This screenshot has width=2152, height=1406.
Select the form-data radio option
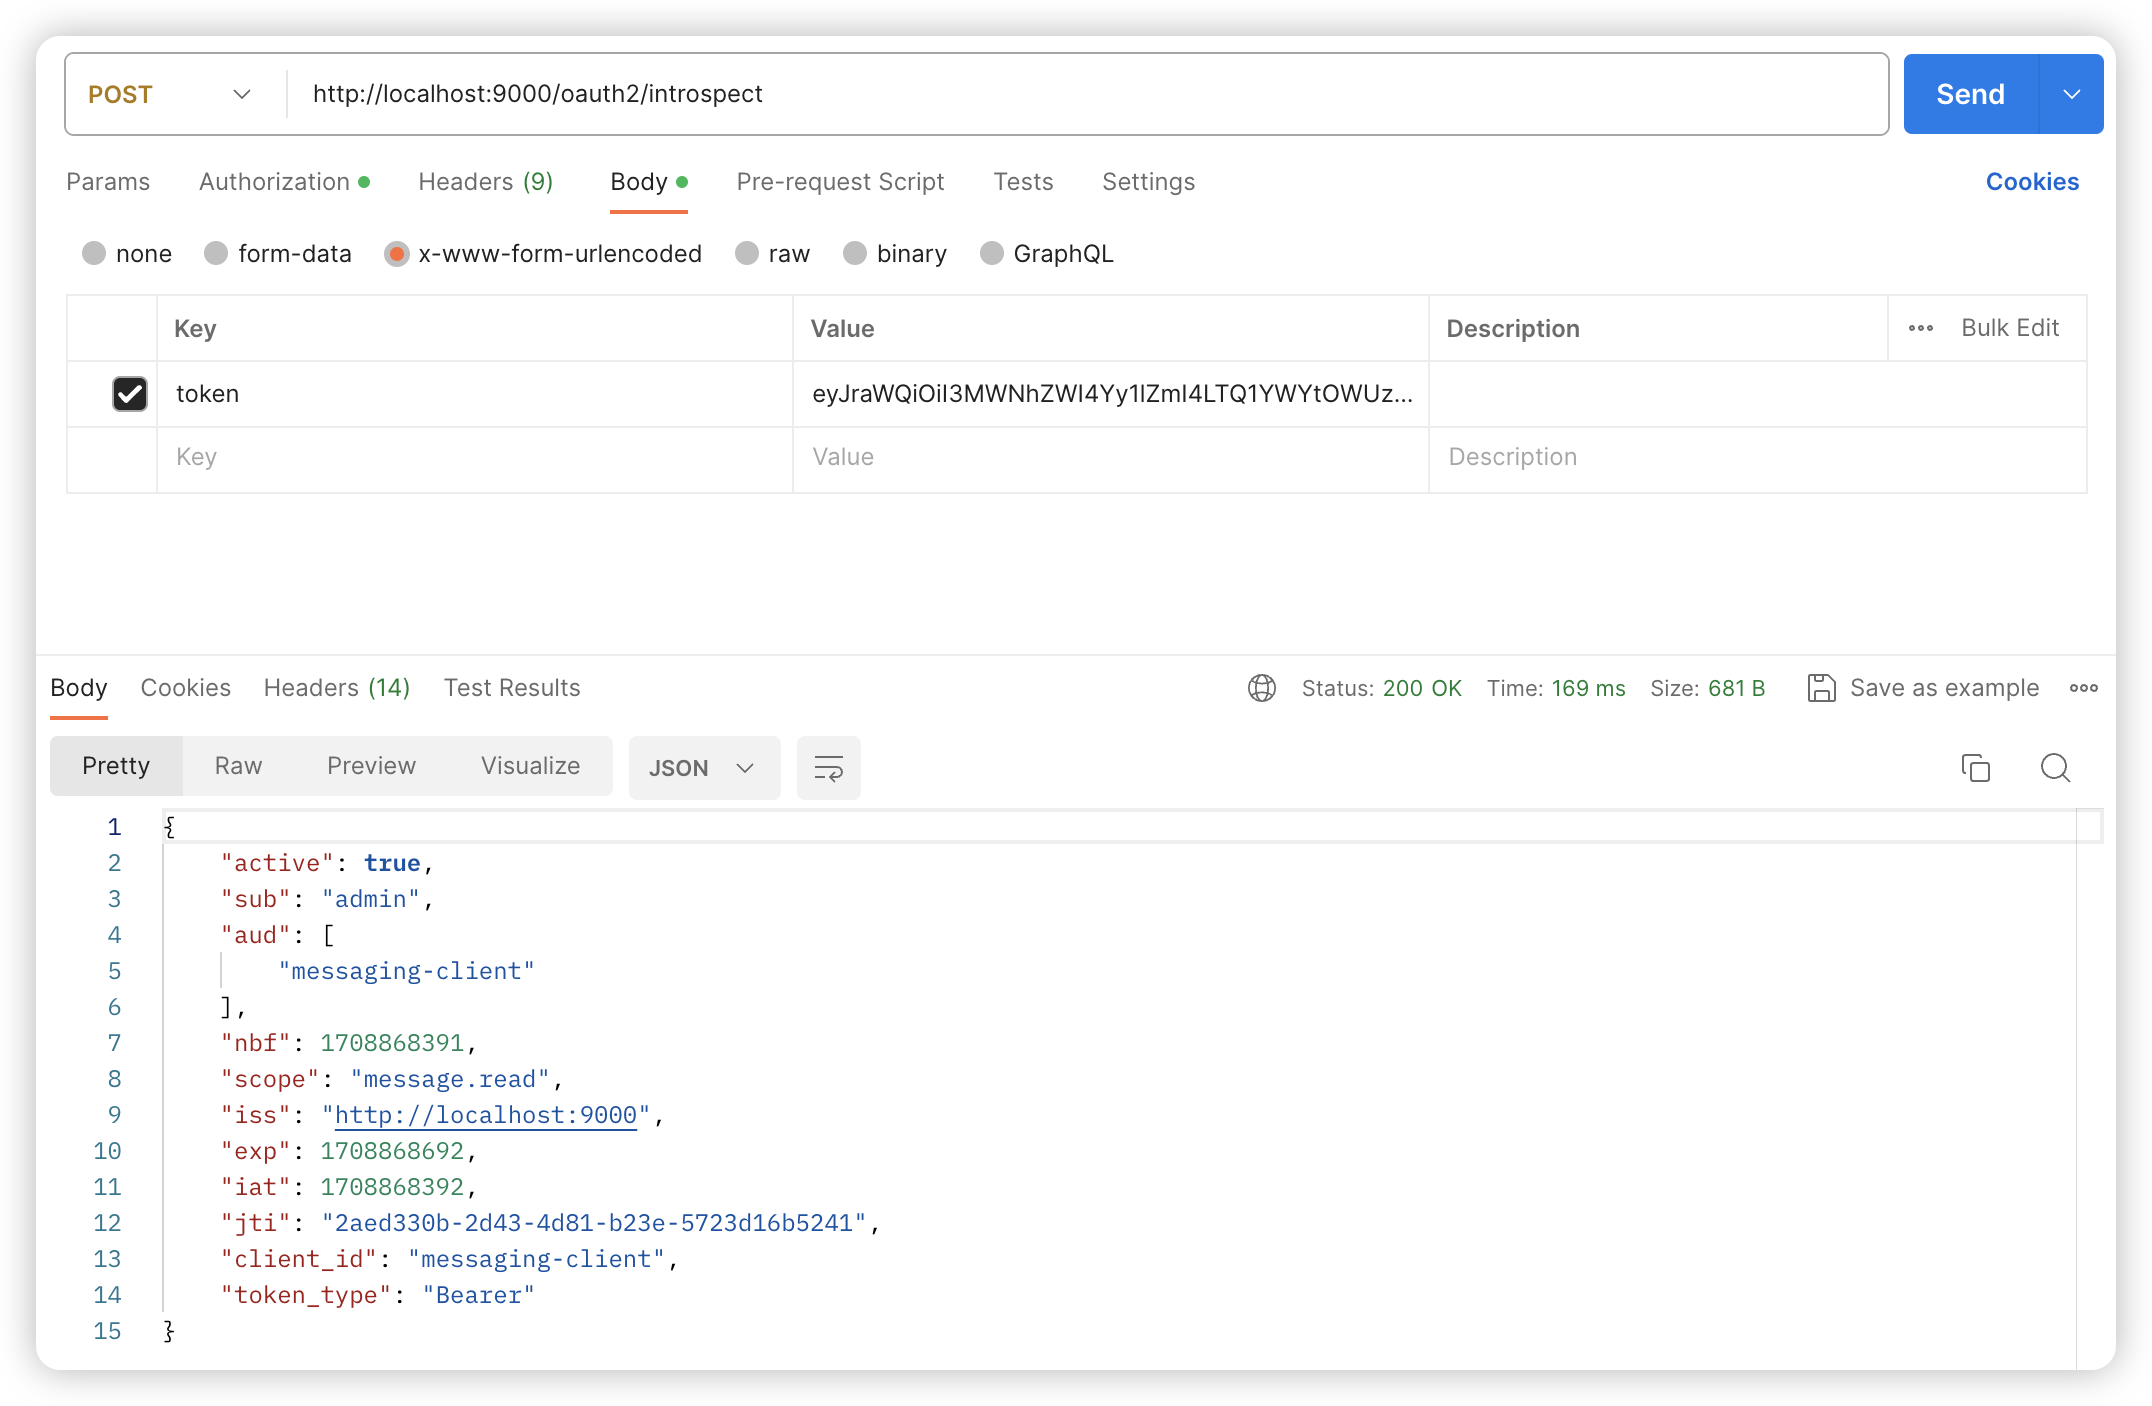tap(216, 254)
